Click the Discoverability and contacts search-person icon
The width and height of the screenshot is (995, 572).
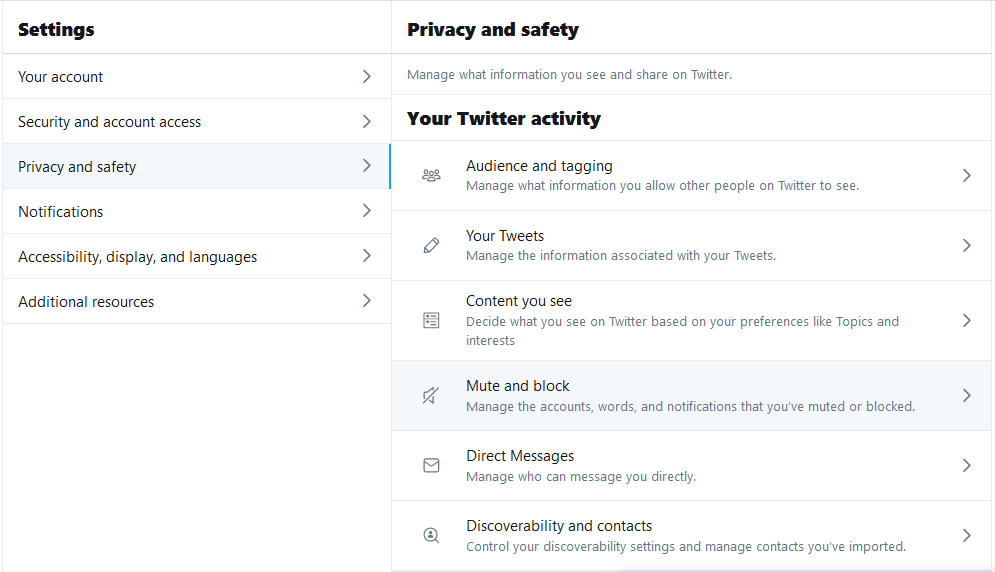432,535
